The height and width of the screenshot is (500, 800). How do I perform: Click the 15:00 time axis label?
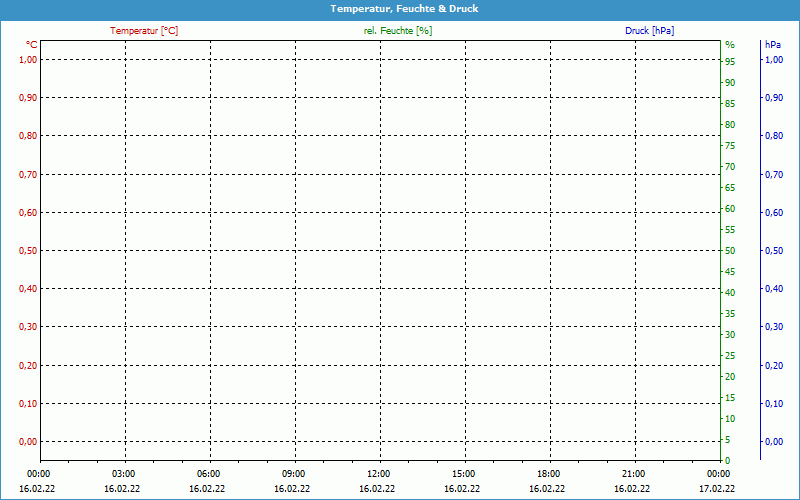(464, 474)
